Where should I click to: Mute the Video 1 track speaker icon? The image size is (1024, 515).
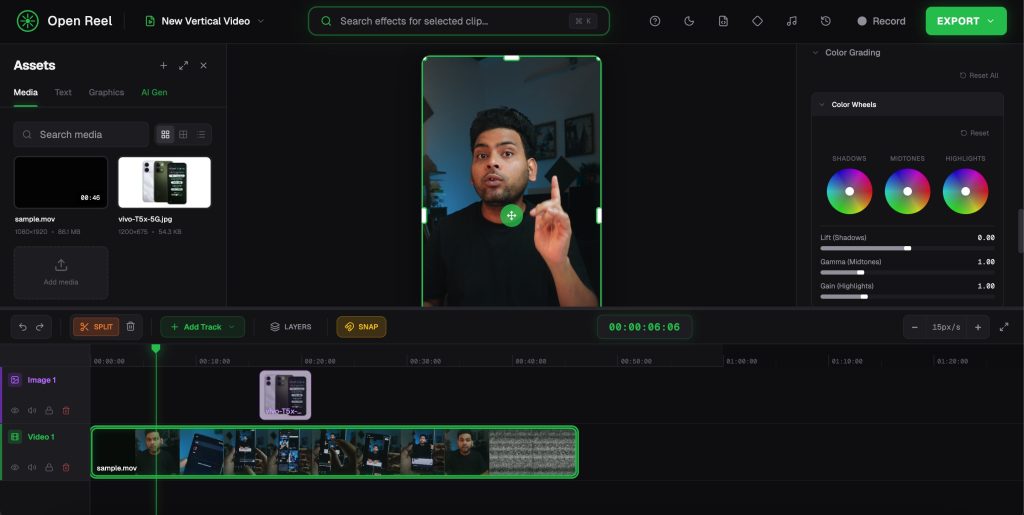[x=32, y=467]
